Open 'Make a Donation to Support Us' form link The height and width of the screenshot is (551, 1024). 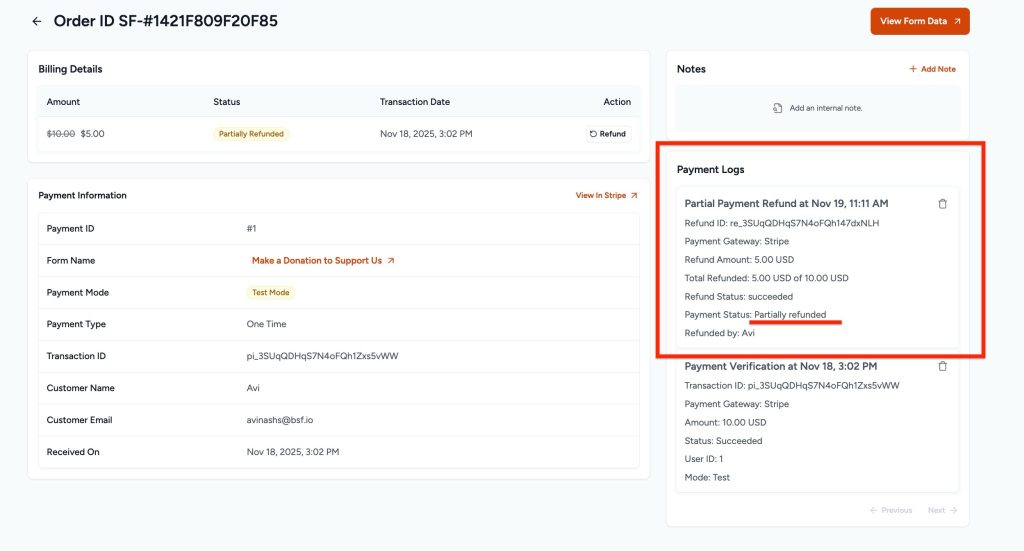[323, 261]
